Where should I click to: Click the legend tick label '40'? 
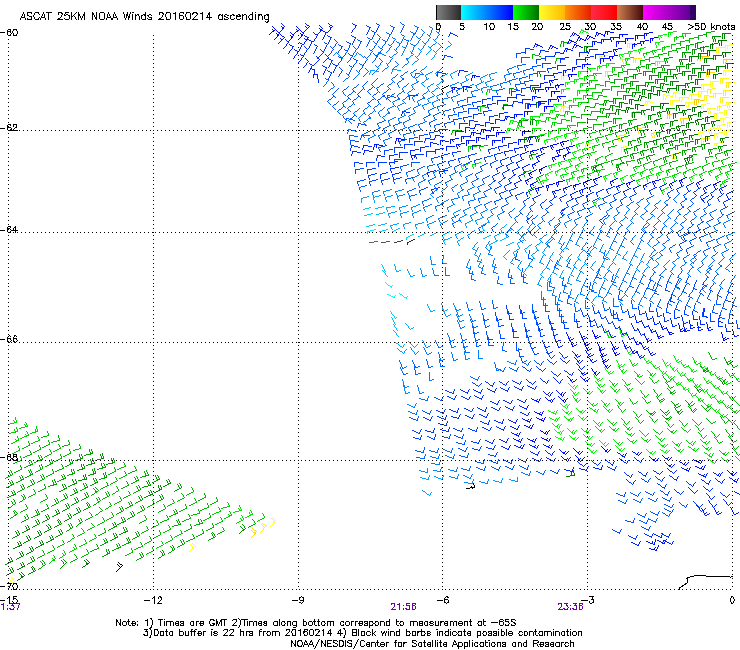pyautogui.click(x=642, y=27)
